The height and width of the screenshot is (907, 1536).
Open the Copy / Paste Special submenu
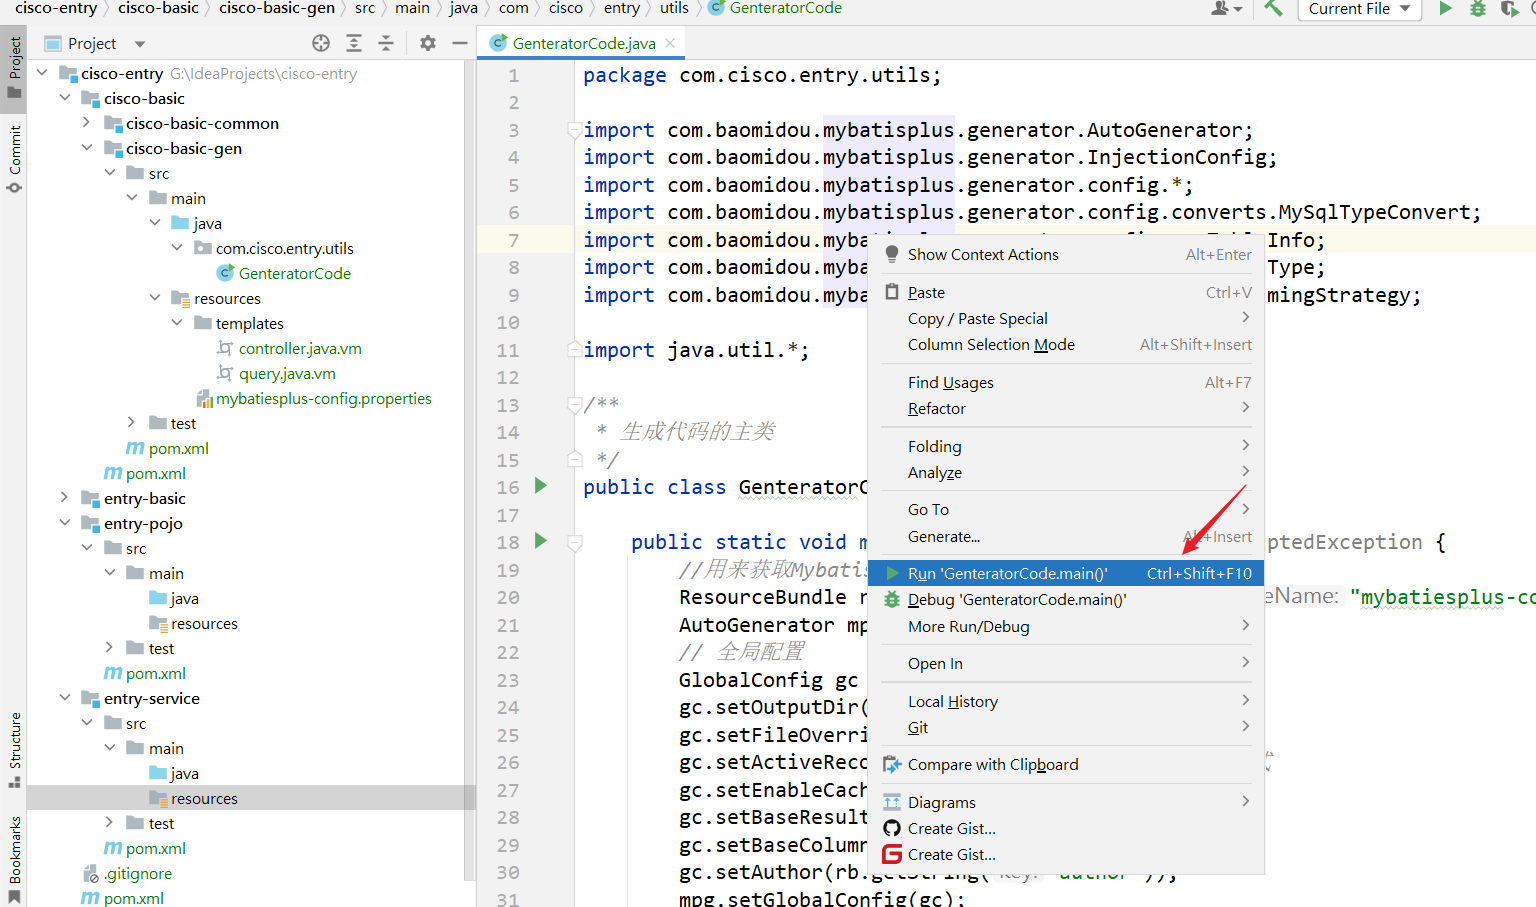(x=1066, y=319)
